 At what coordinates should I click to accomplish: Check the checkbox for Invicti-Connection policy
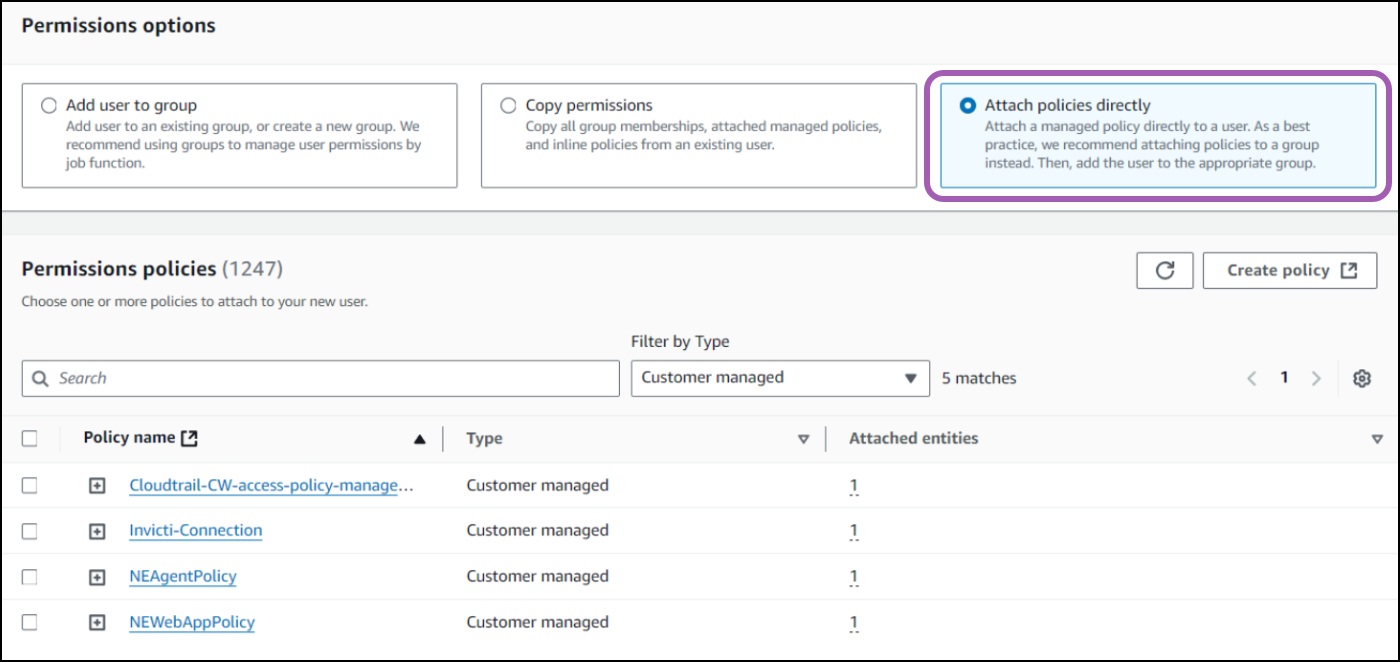(x=29, y=530)
